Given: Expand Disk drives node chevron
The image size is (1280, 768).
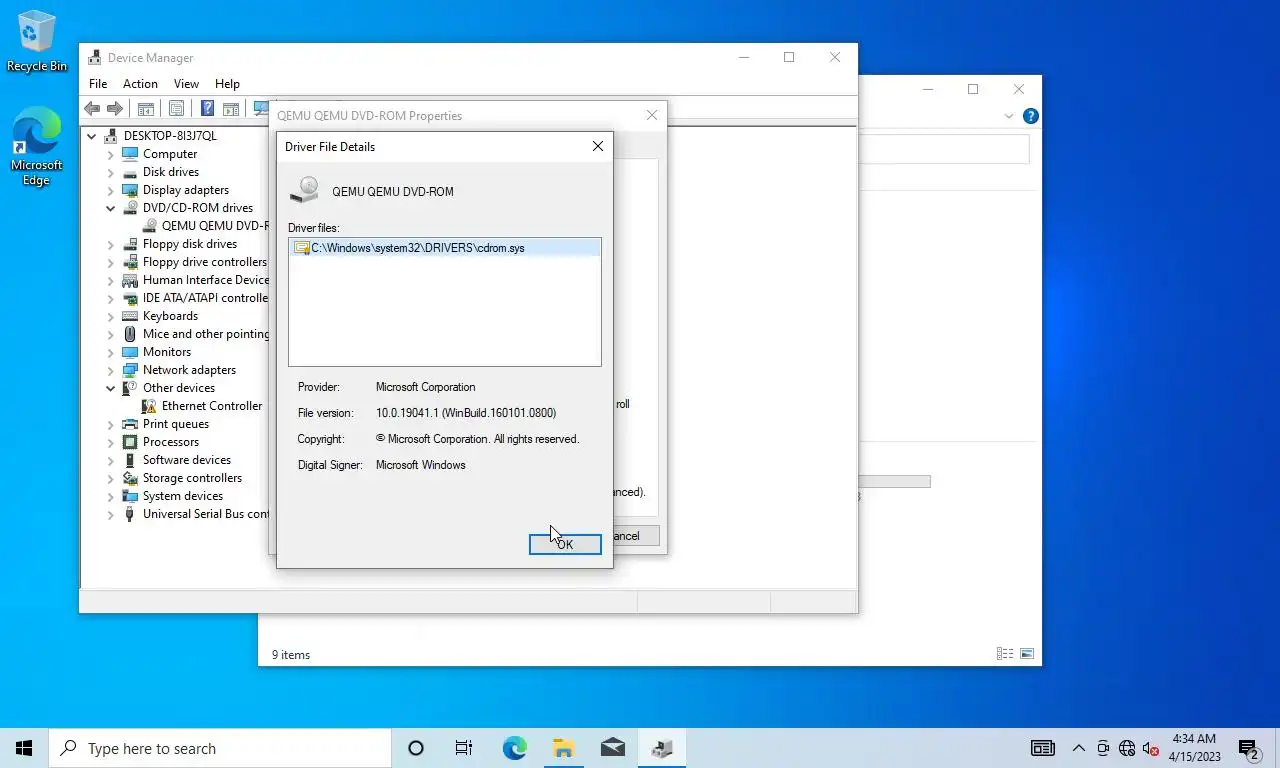Looking at the screenshot, I should (x=111, y=172).
